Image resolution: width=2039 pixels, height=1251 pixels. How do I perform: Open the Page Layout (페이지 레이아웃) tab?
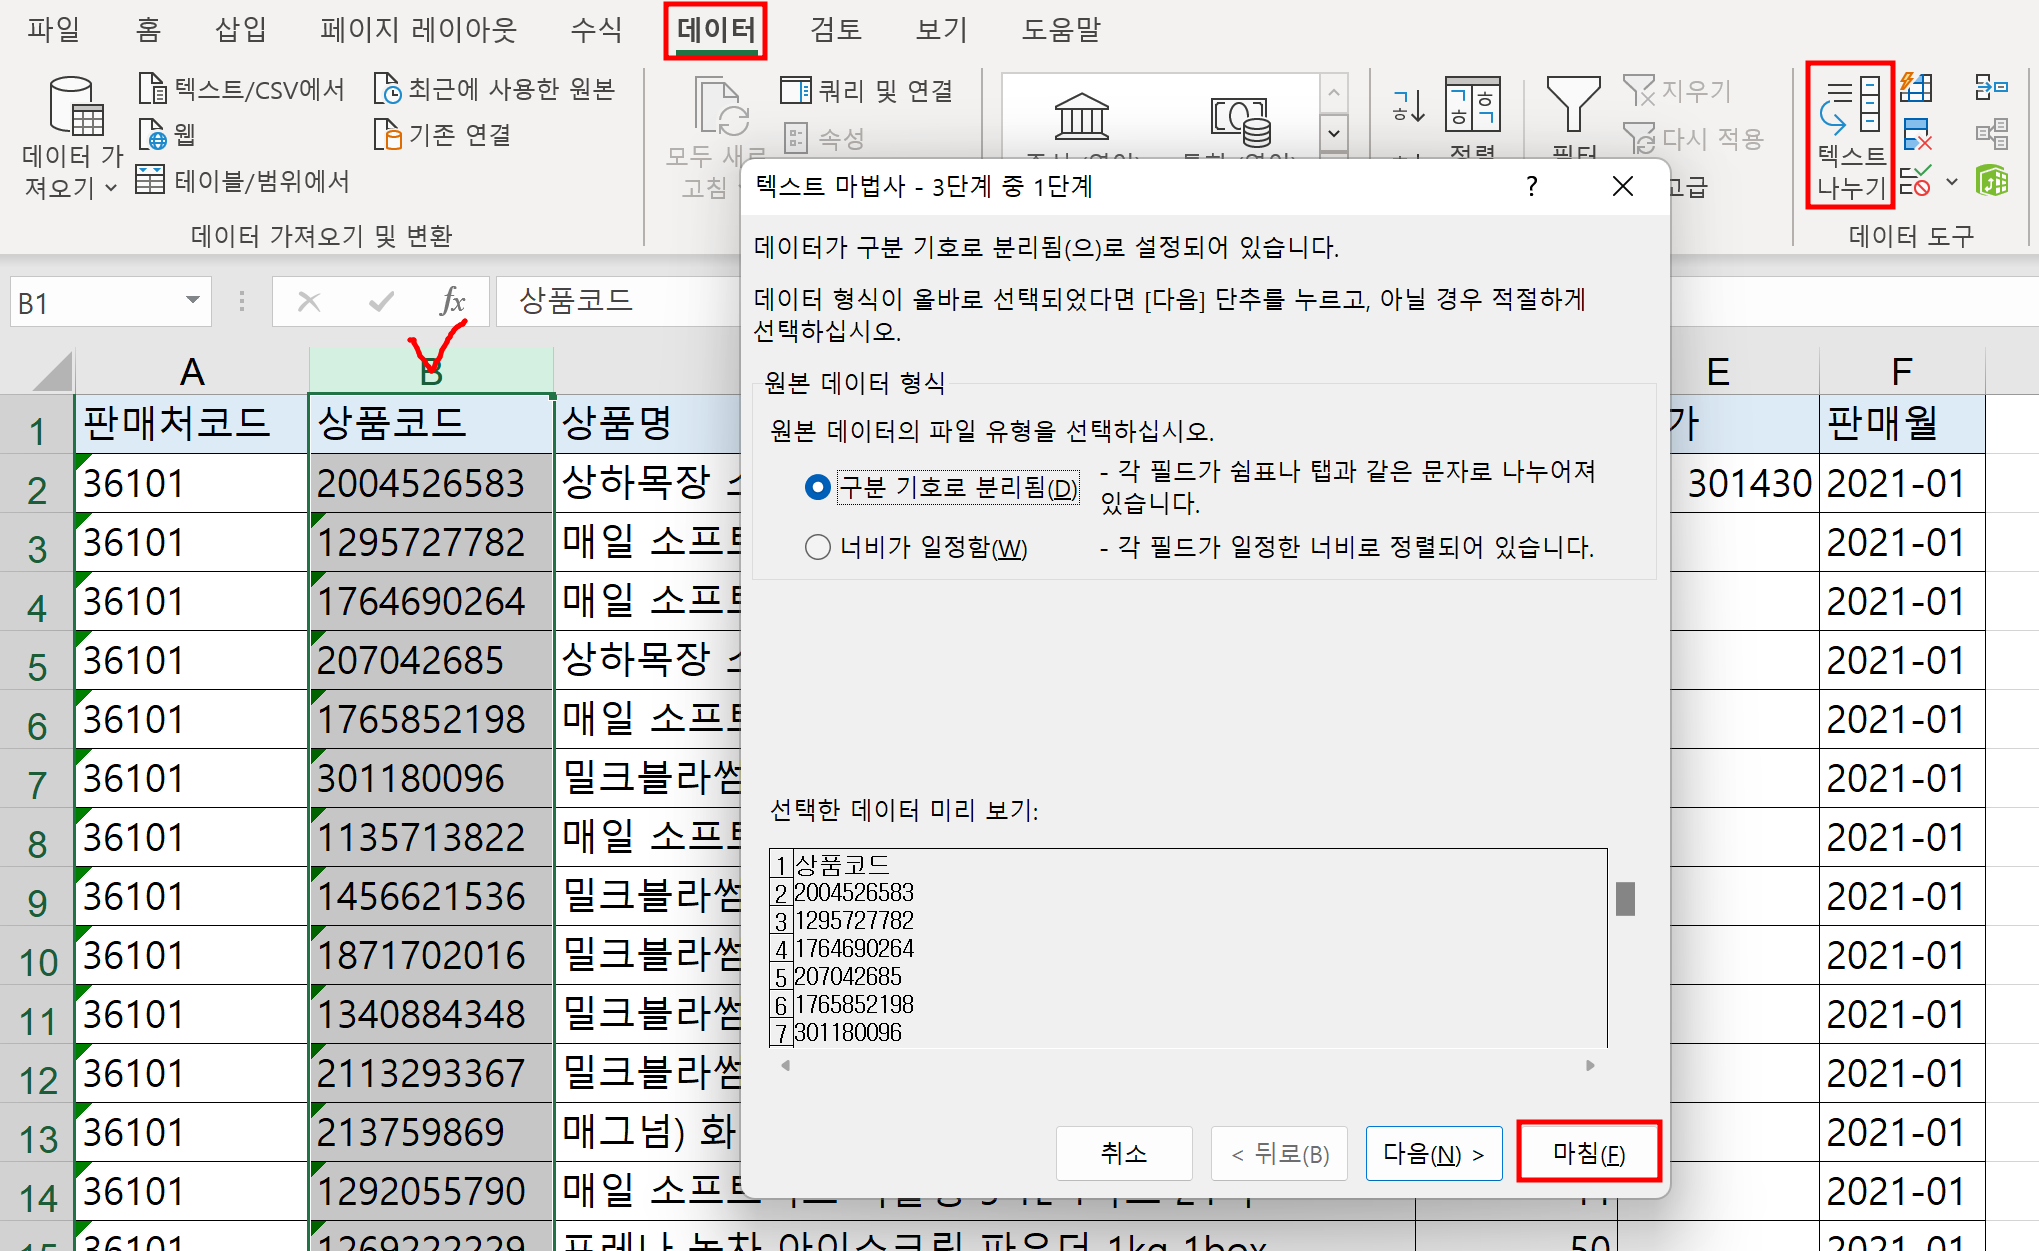click(x=418, y=30)
